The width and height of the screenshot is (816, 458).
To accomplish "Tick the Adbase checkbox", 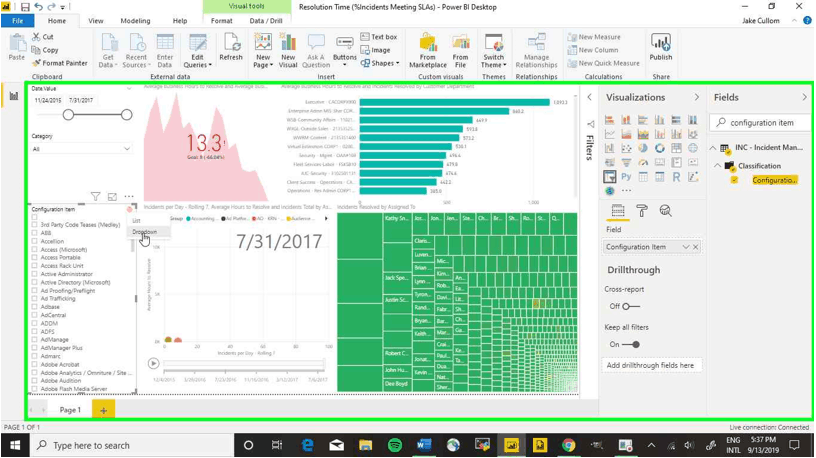I will [x=34, y=307].
